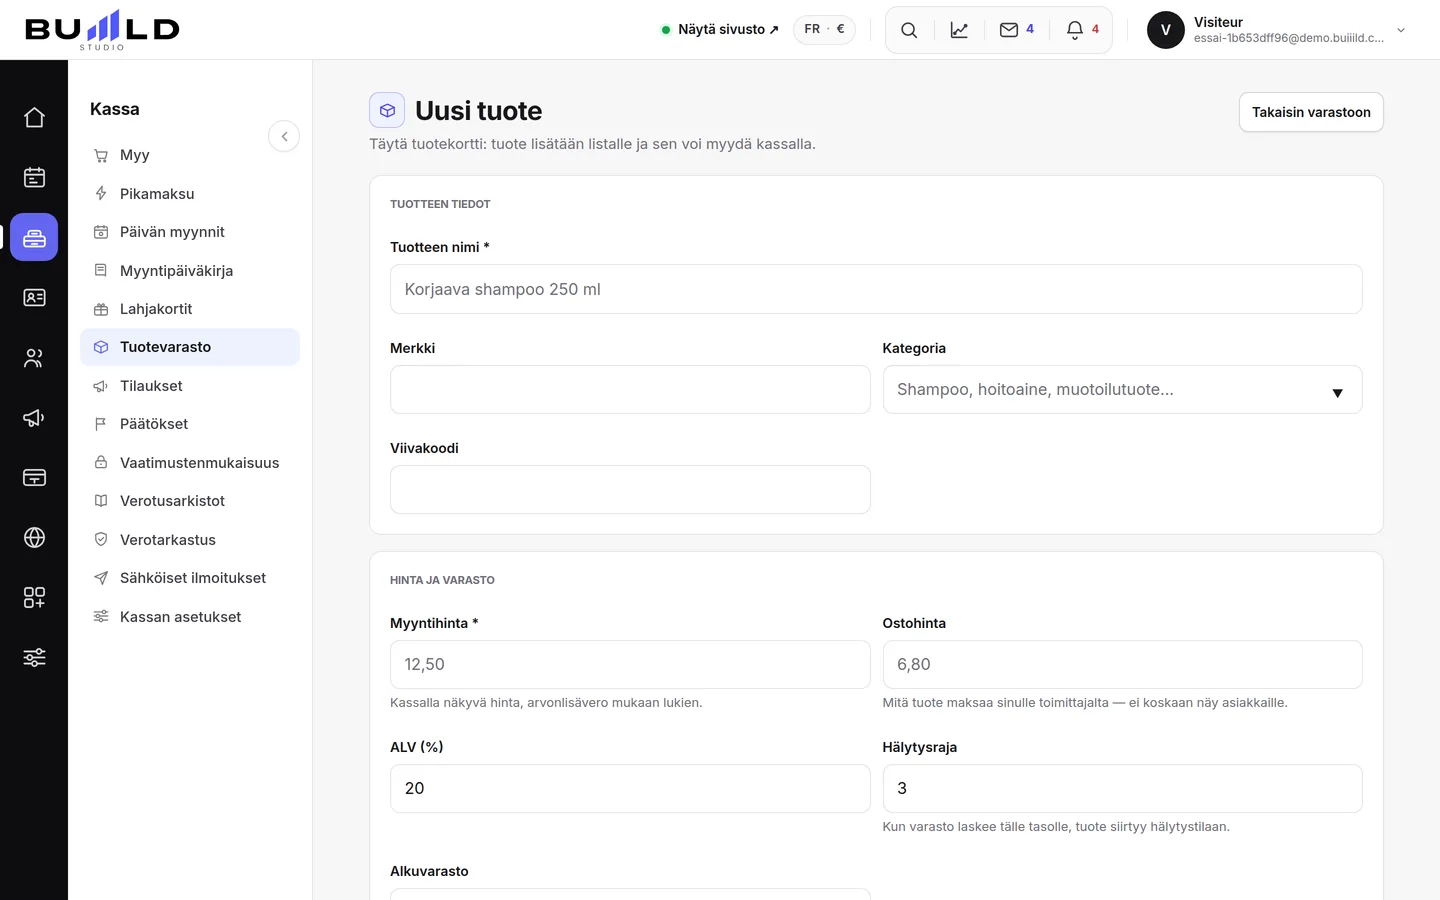The height and width of the screenshot is (900, 1440).
Task: Open the calendar icon in left rail
Action: 34,178
